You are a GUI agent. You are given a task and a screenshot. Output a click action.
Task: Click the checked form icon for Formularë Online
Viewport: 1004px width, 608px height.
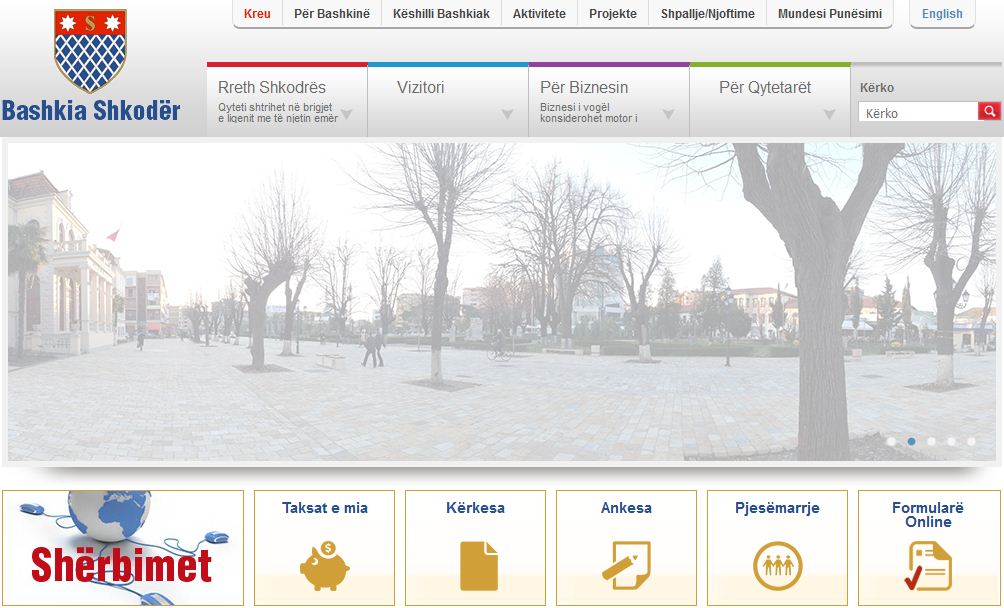[928, 566]
